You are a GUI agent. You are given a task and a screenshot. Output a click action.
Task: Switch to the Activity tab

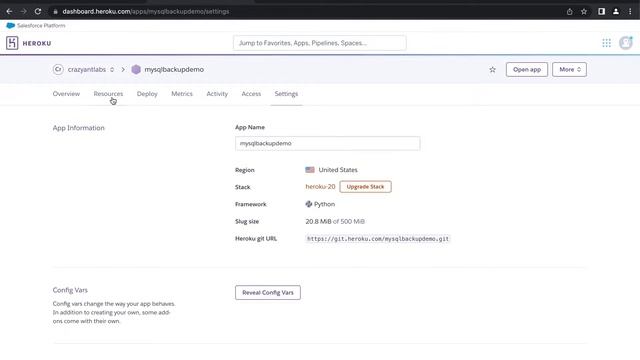217,94
